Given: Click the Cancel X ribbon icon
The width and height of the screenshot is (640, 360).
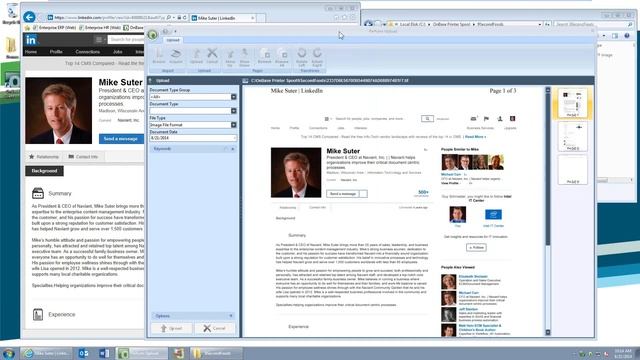Looking at the screenshot, I should [x=212, y=56].
